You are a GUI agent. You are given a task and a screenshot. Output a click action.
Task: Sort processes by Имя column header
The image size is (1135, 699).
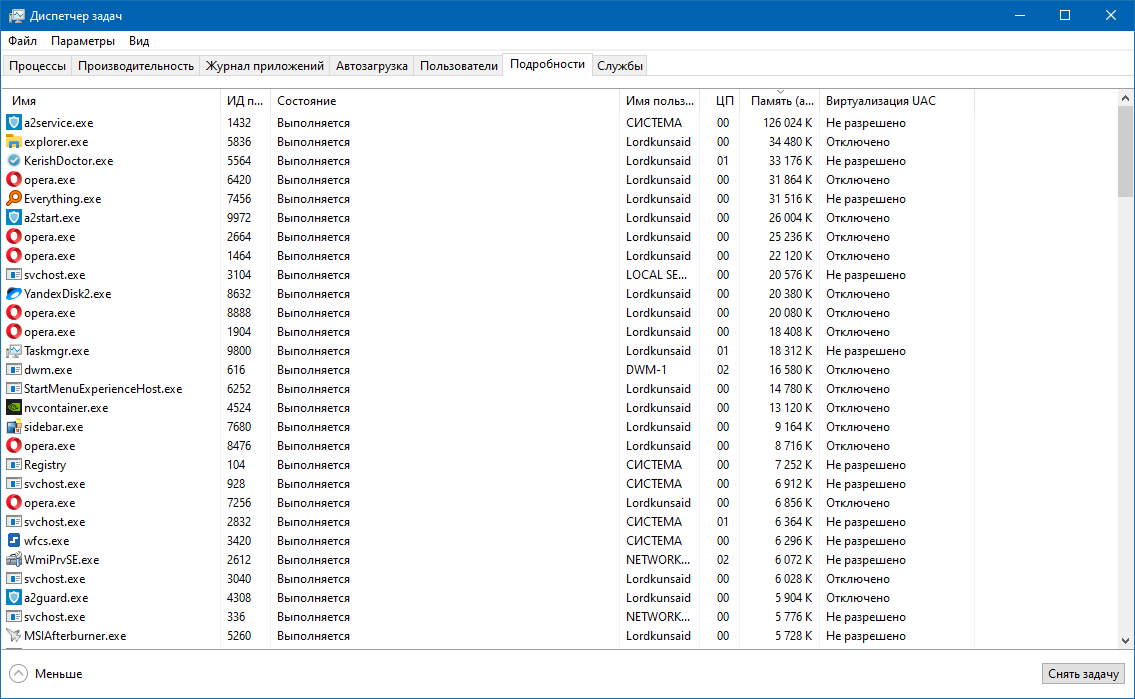coord(24,101)
